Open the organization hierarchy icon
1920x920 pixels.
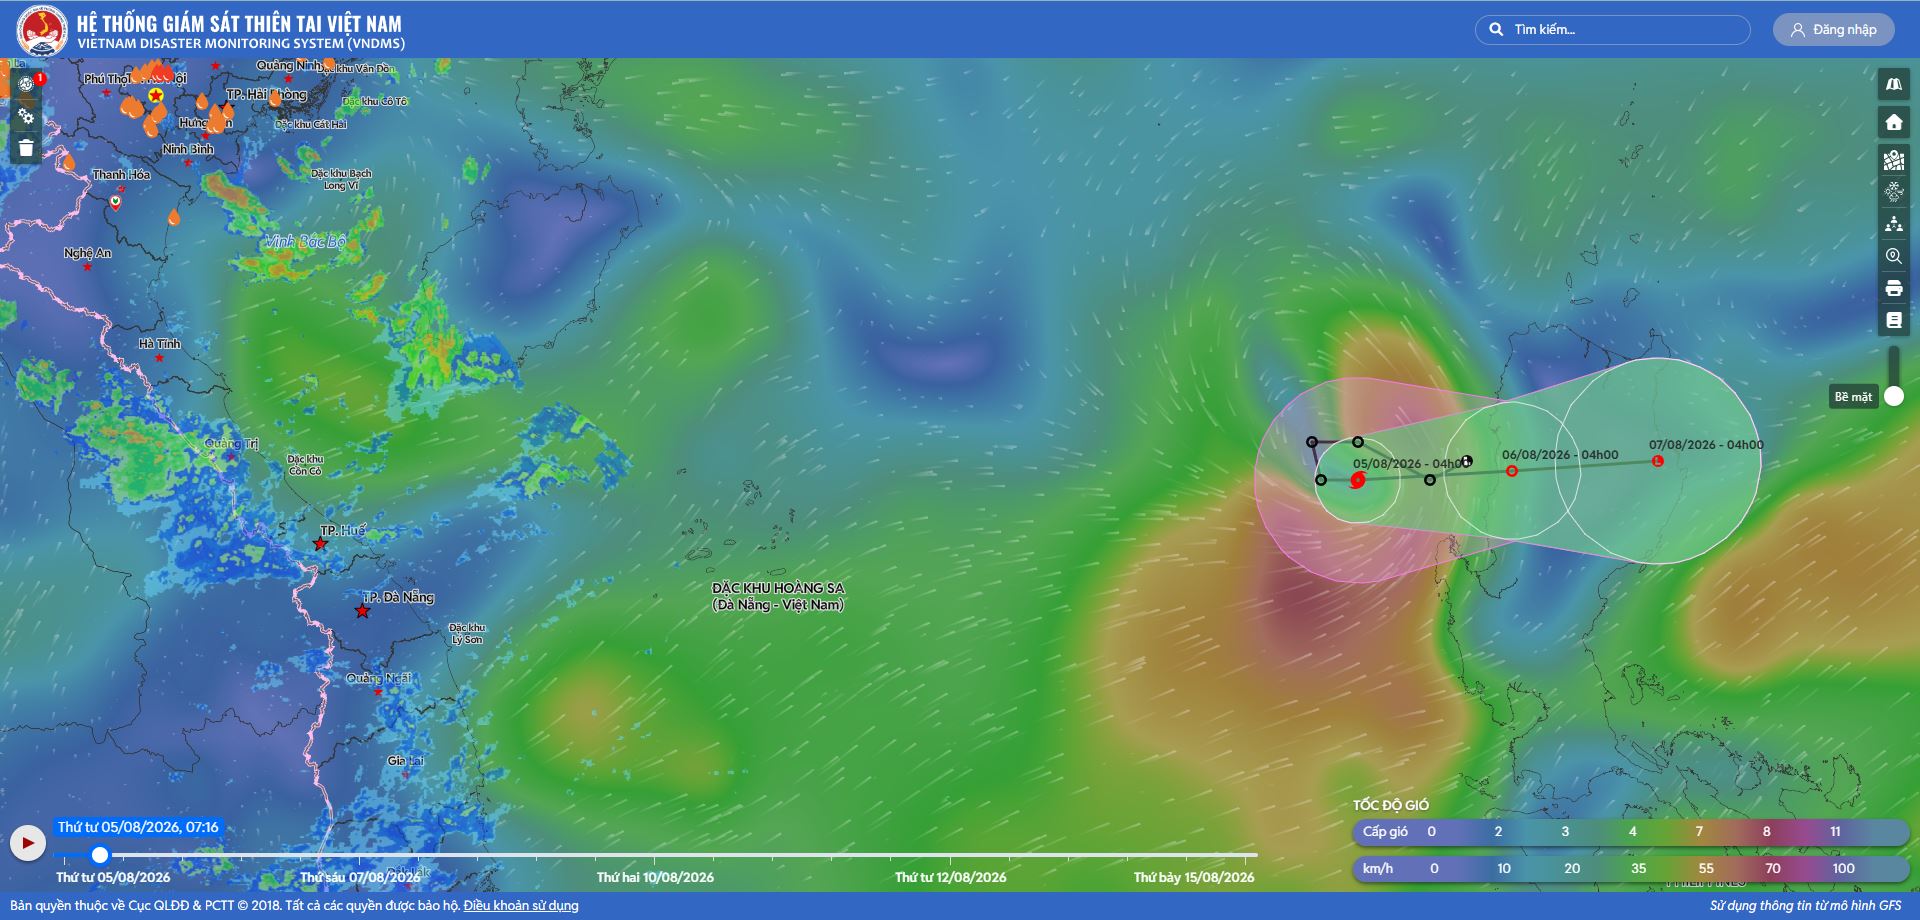1894,224
